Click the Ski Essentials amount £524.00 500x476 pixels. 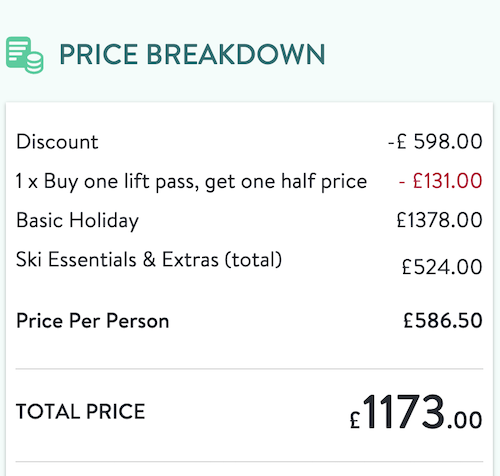pos(442,267)
